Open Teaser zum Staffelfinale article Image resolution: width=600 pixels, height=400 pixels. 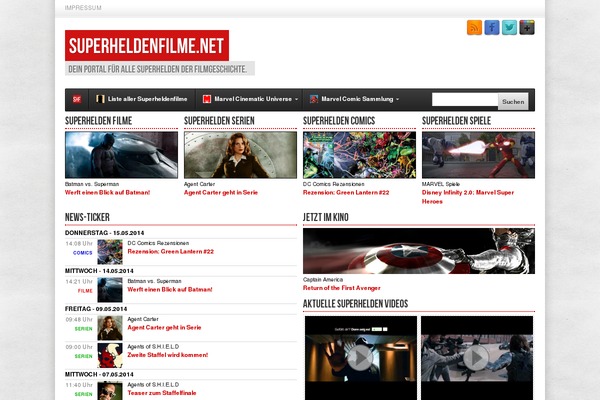coord(161,393)
